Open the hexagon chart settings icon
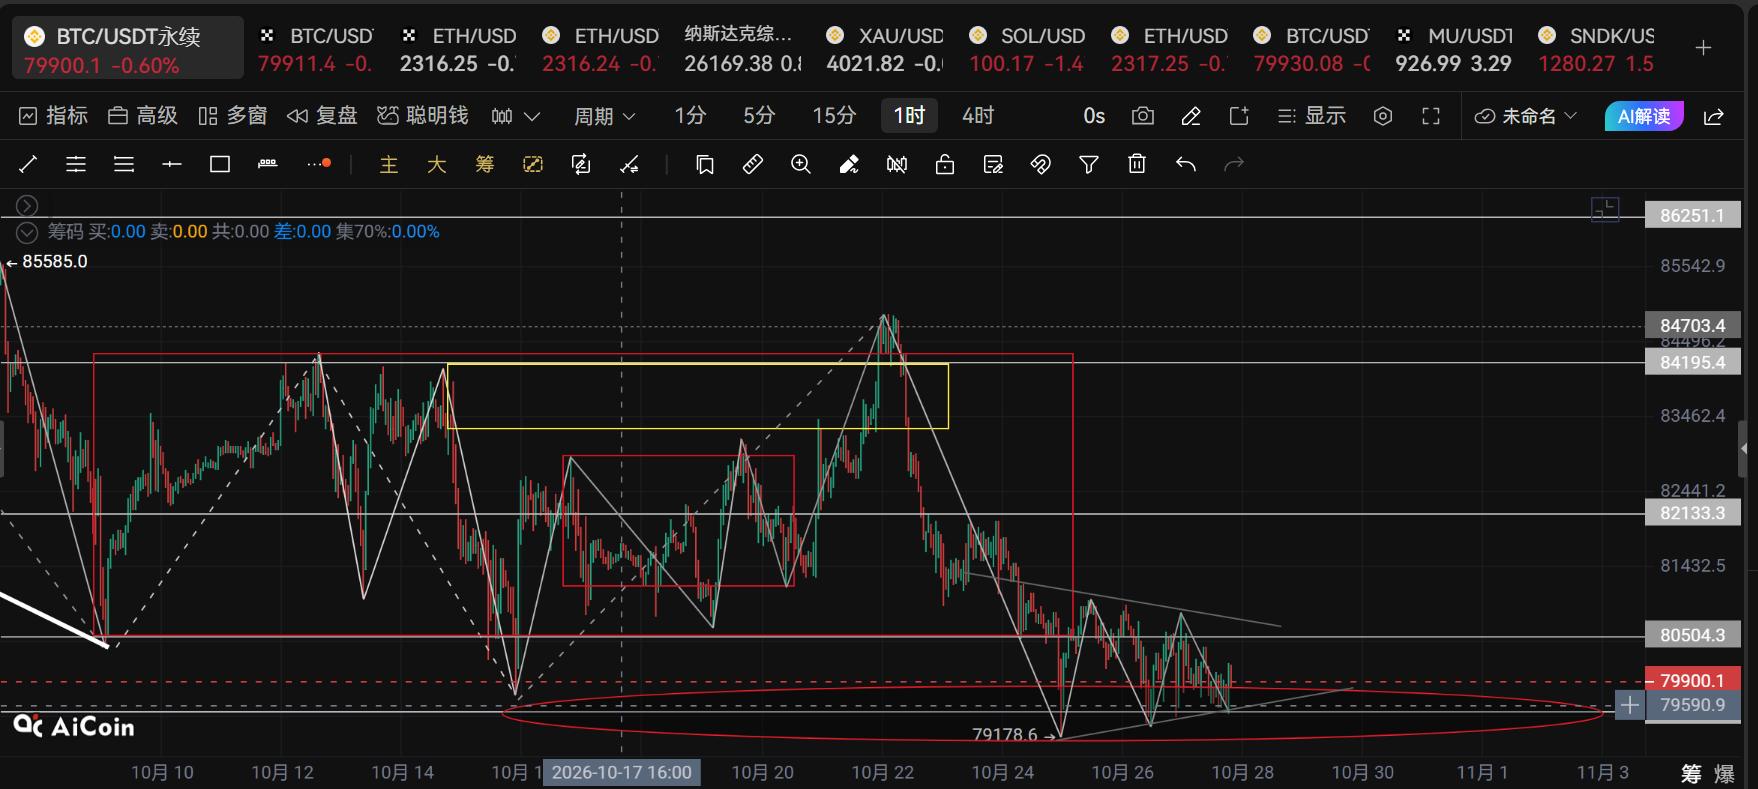 1383,116
